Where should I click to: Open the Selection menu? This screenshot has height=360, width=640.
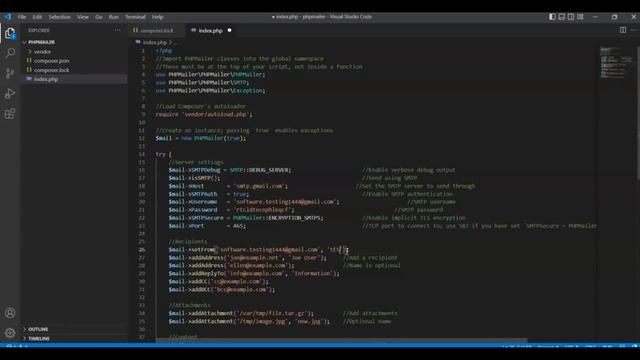pos(60,17)
